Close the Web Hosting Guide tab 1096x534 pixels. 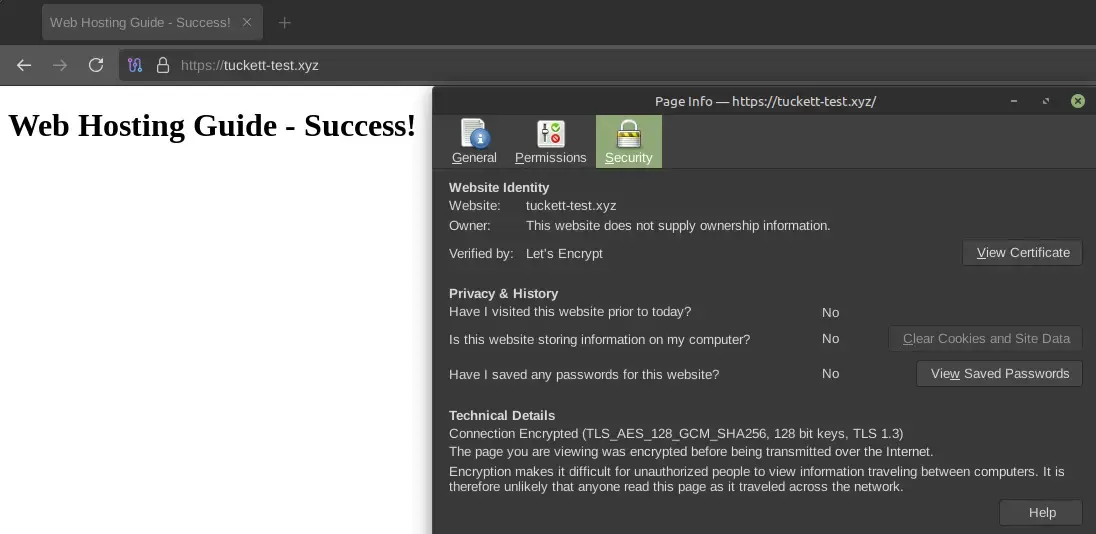pos(247,22)
